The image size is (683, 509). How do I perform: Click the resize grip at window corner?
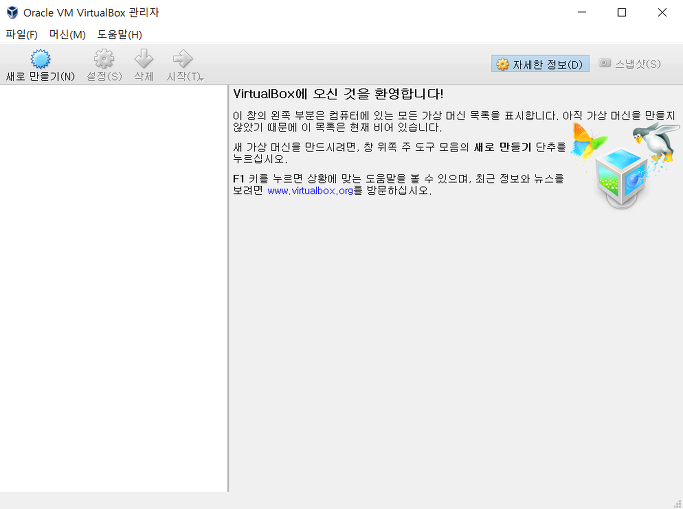tap(677, 504)
